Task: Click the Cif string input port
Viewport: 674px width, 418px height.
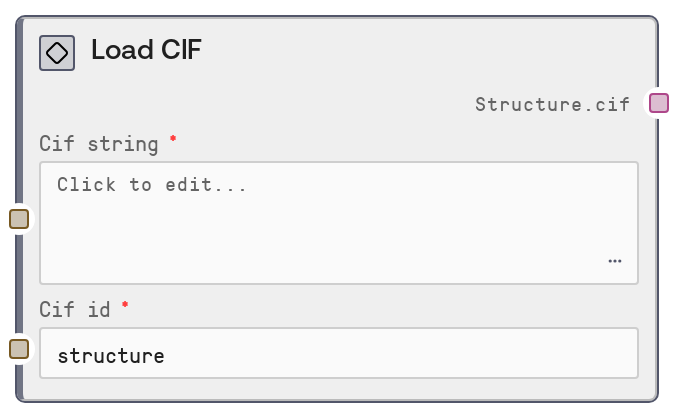Action: [x=19, y=219]
